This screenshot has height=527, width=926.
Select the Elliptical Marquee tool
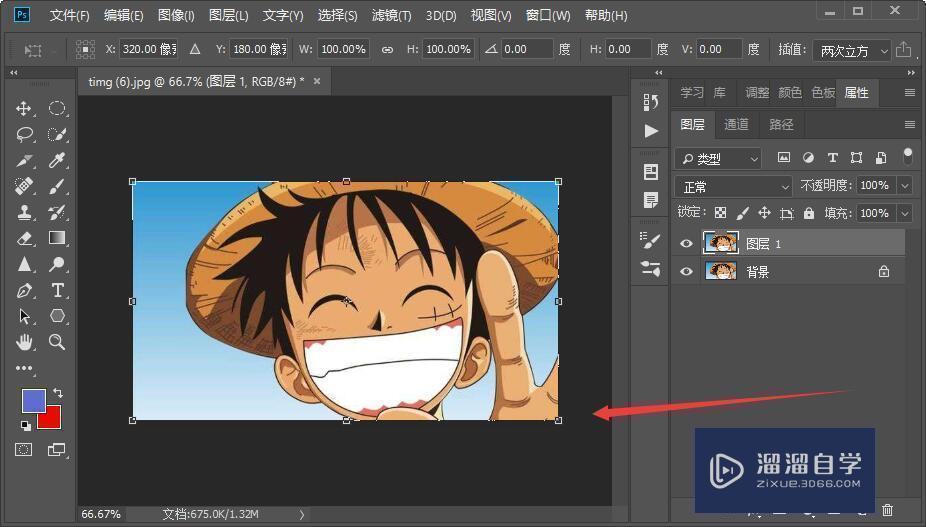click(57, 108)
